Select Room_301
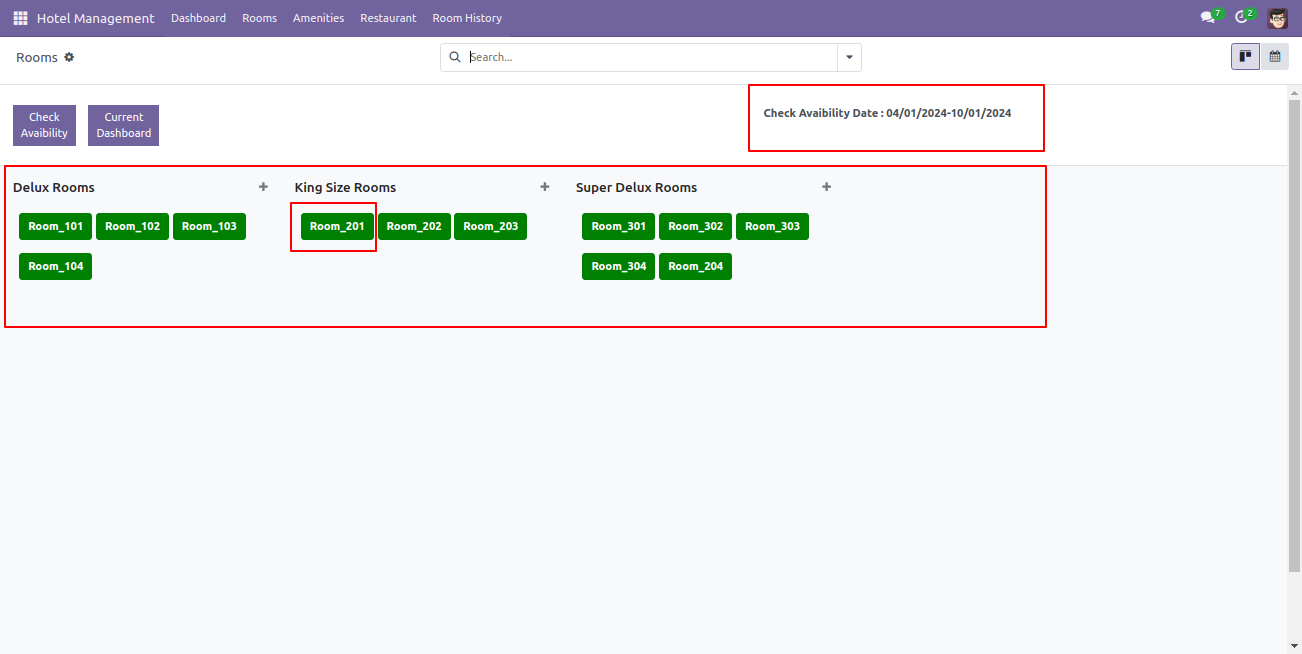 point(619,226)
